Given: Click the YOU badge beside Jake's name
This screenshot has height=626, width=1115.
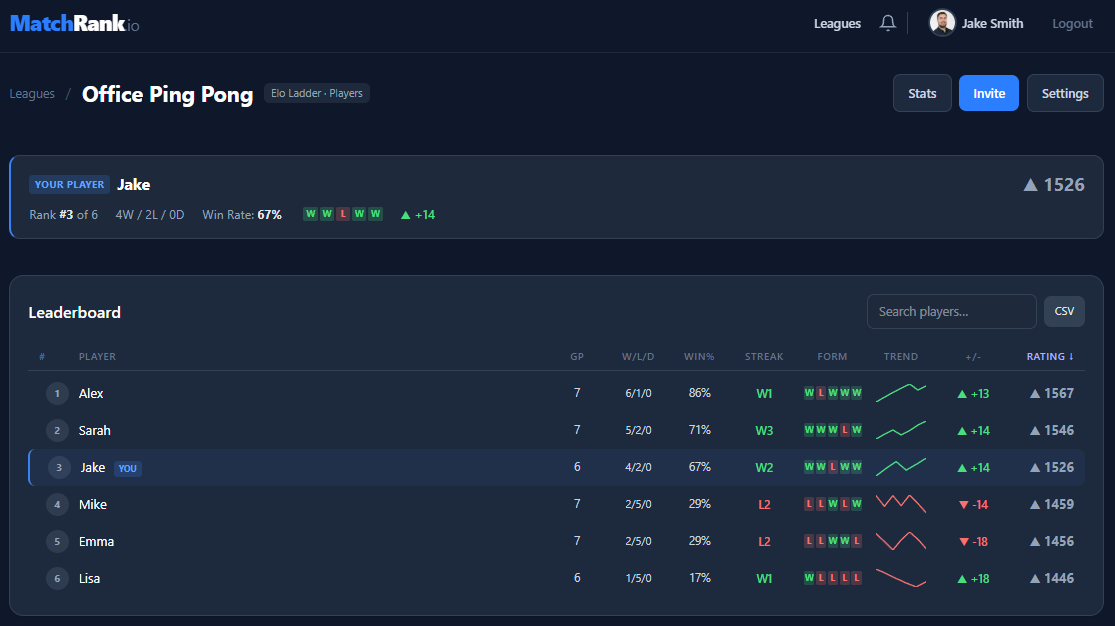Looking at the screenshot, I should pos(127,467).
